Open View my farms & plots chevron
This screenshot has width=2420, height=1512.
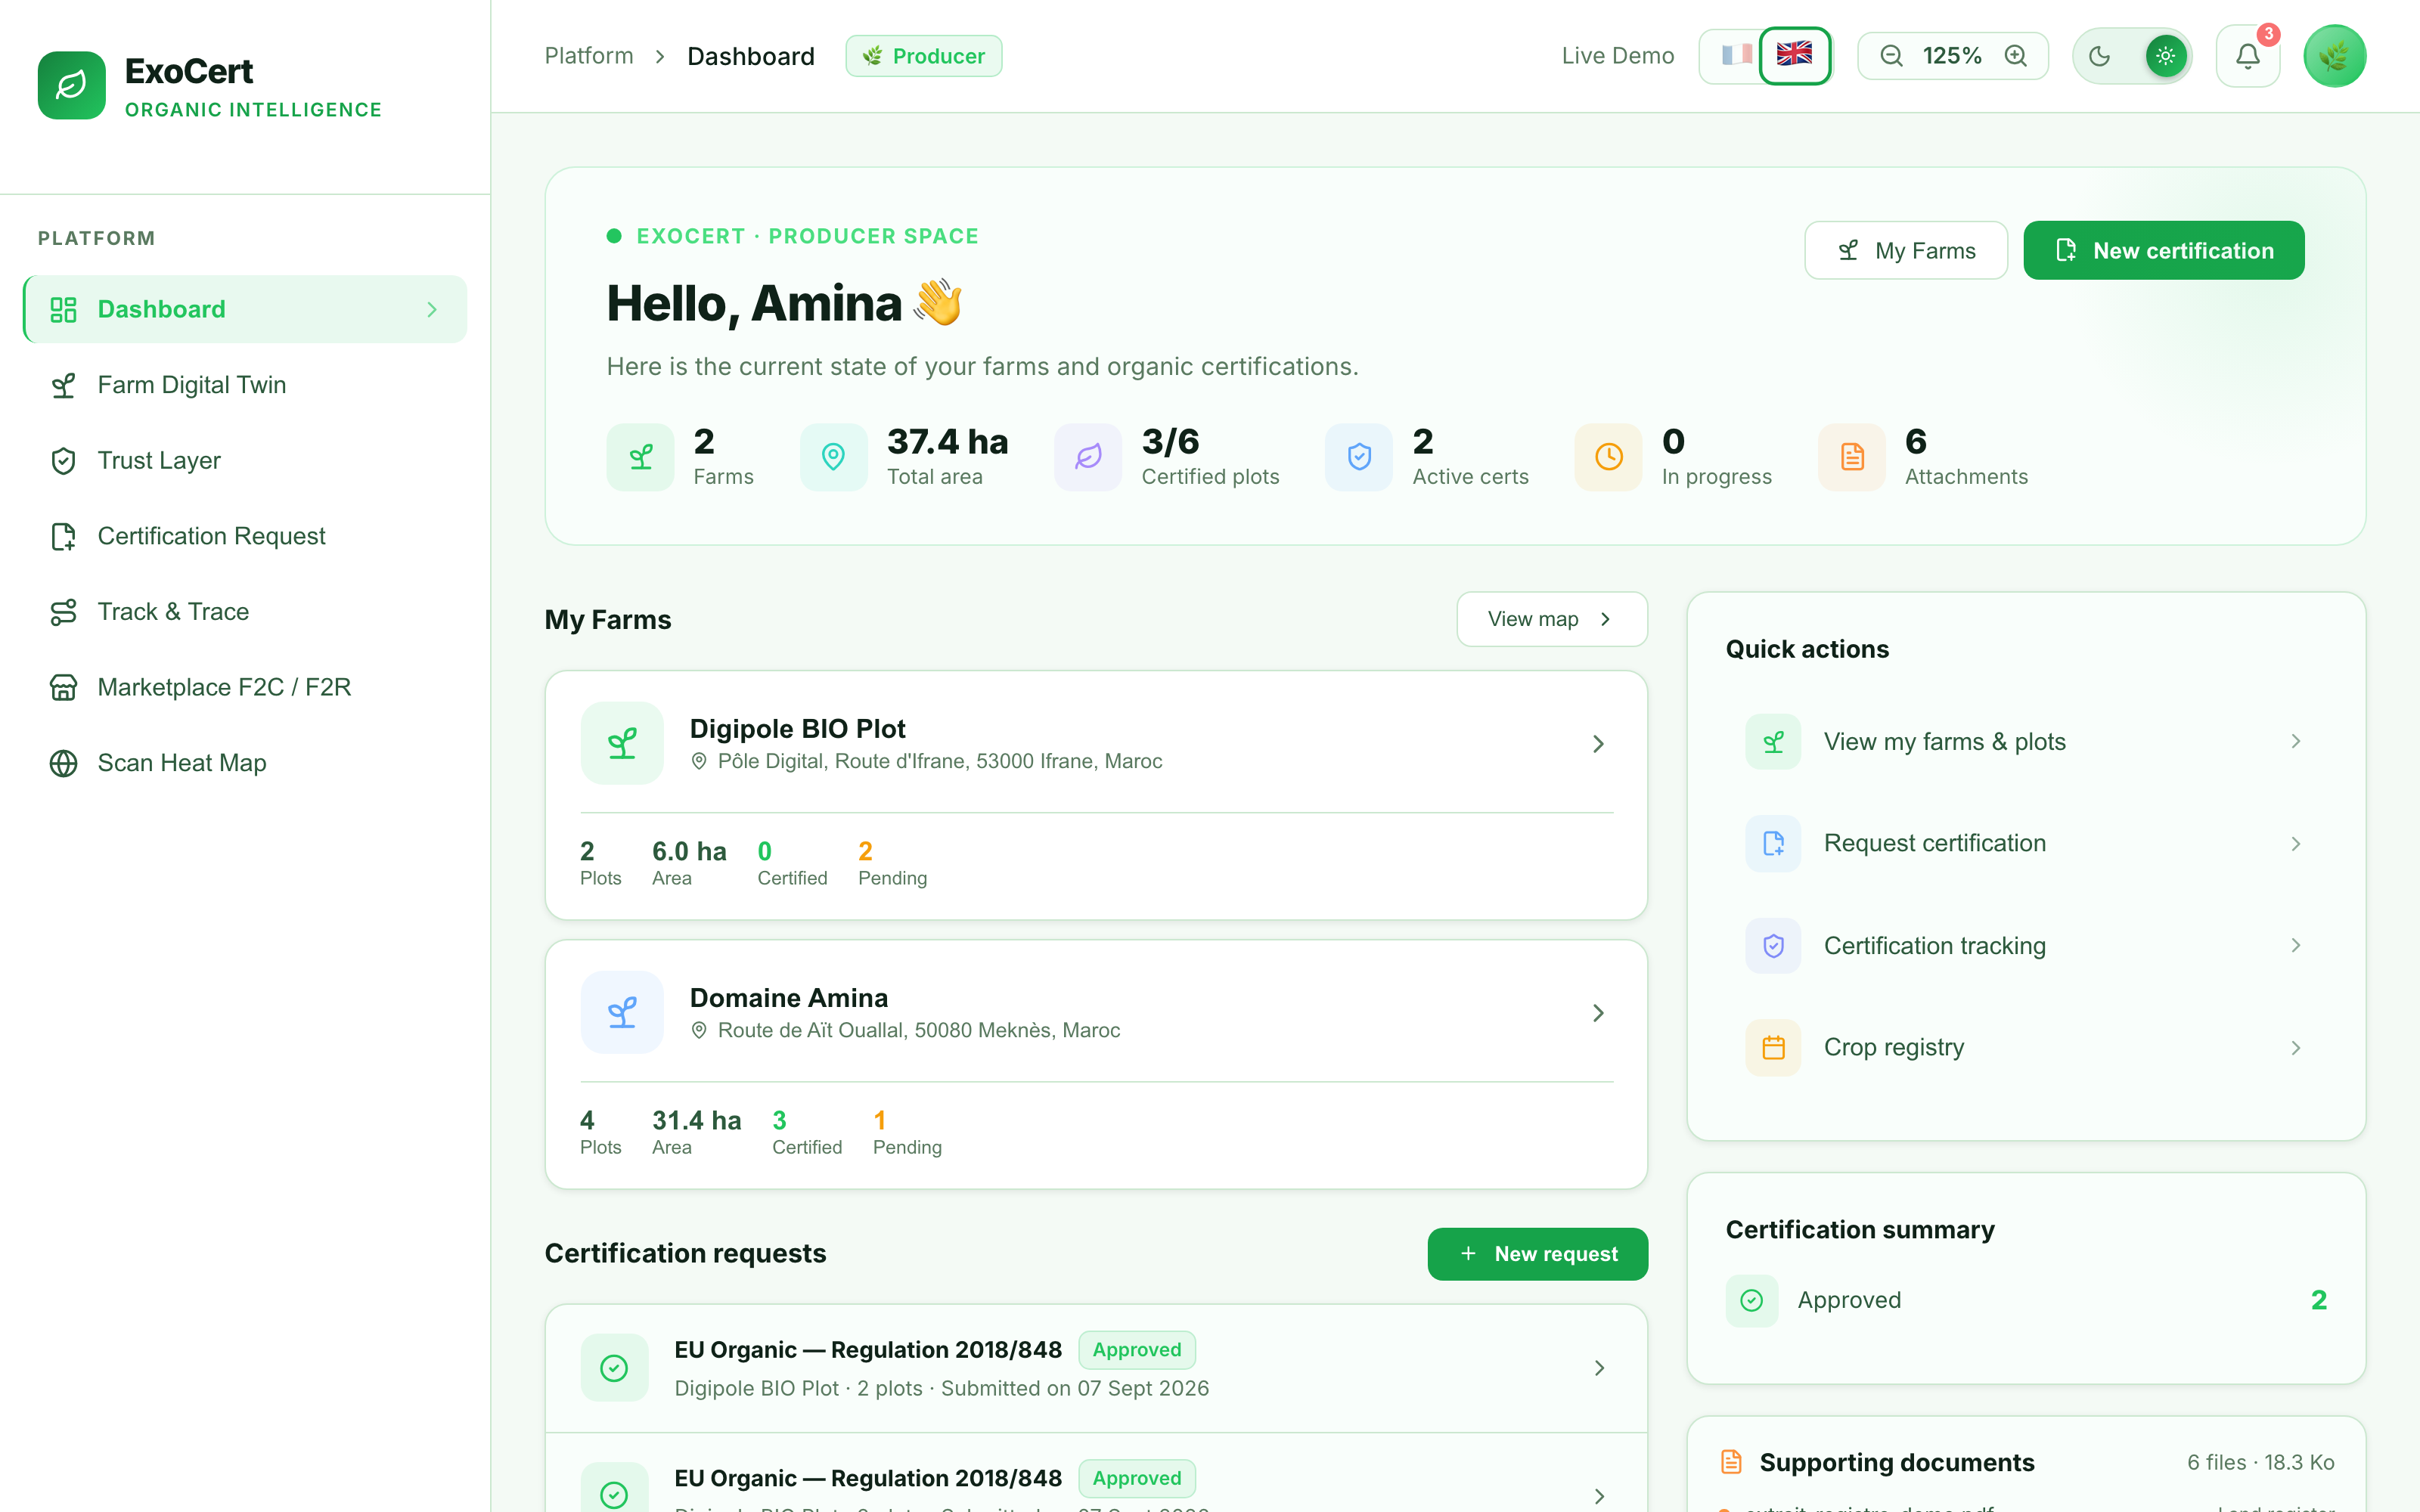(x=2296, y=741)
